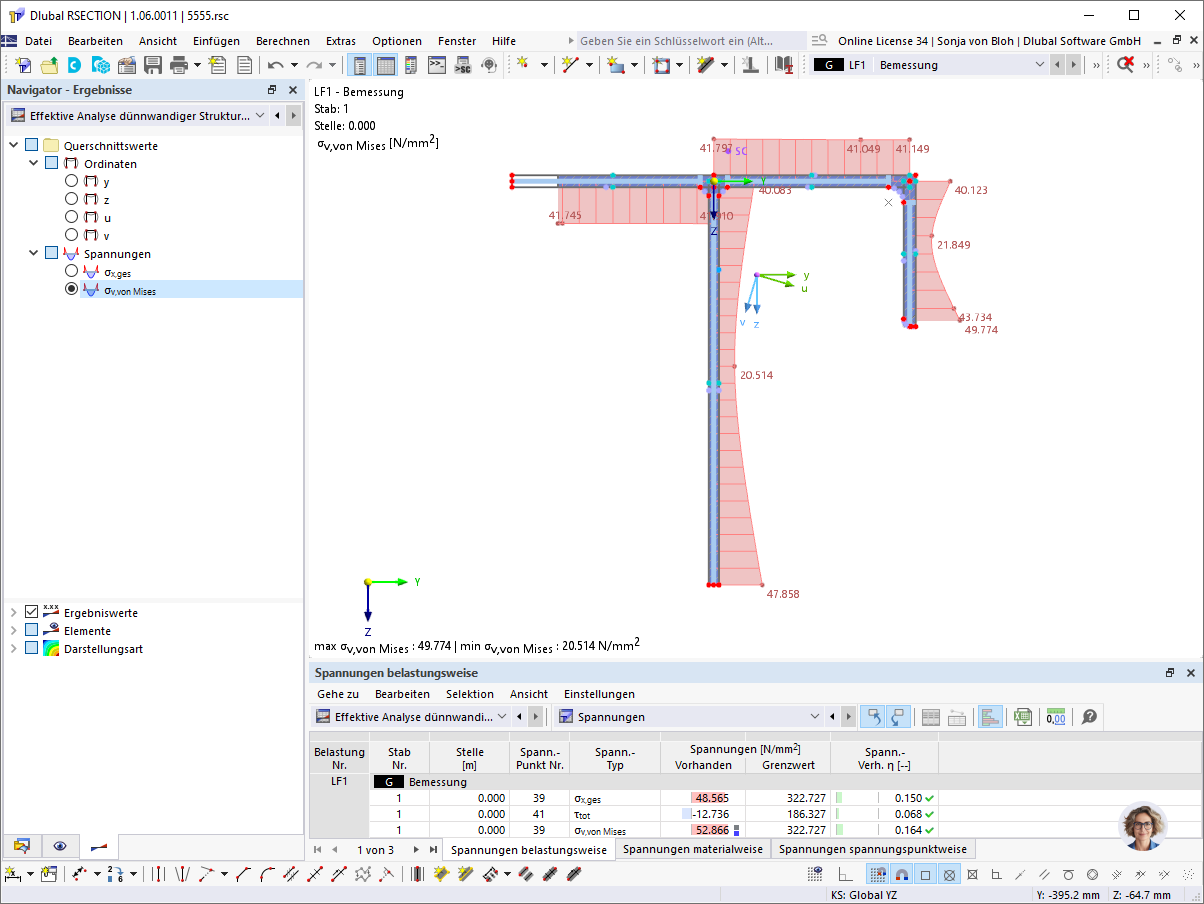Expand the Elemente tree node
1204x904 pixels.
[x=14, y=630]
